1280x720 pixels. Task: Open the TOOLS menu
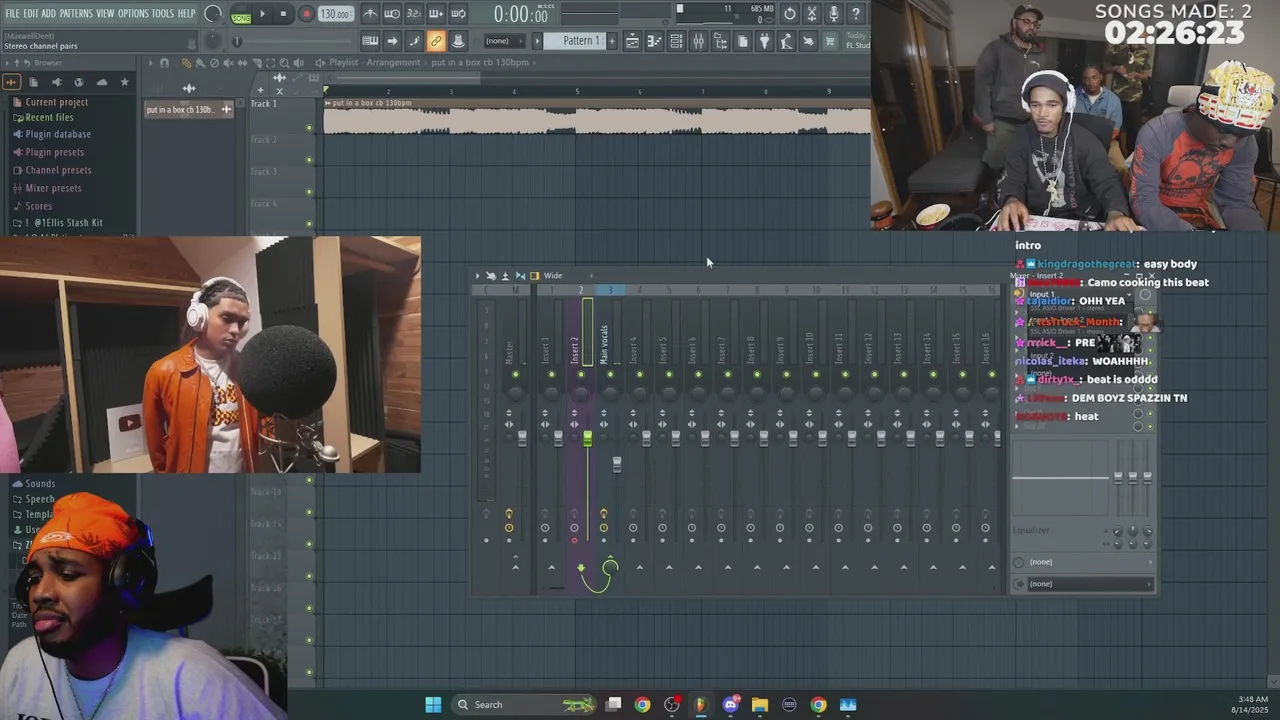click(163, 13)
